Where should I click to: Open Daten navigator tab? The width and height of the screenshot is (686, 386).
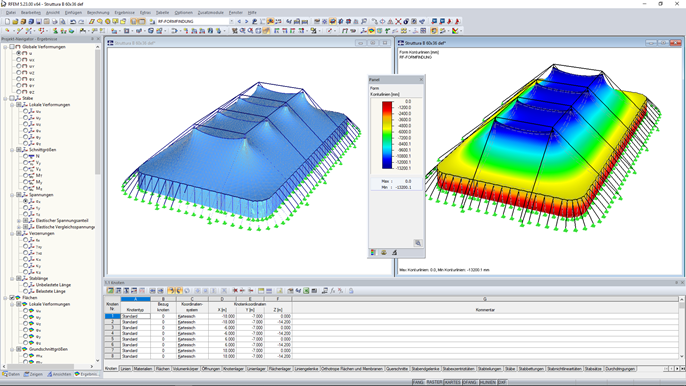pyautogui.click(x=11, y=374)
